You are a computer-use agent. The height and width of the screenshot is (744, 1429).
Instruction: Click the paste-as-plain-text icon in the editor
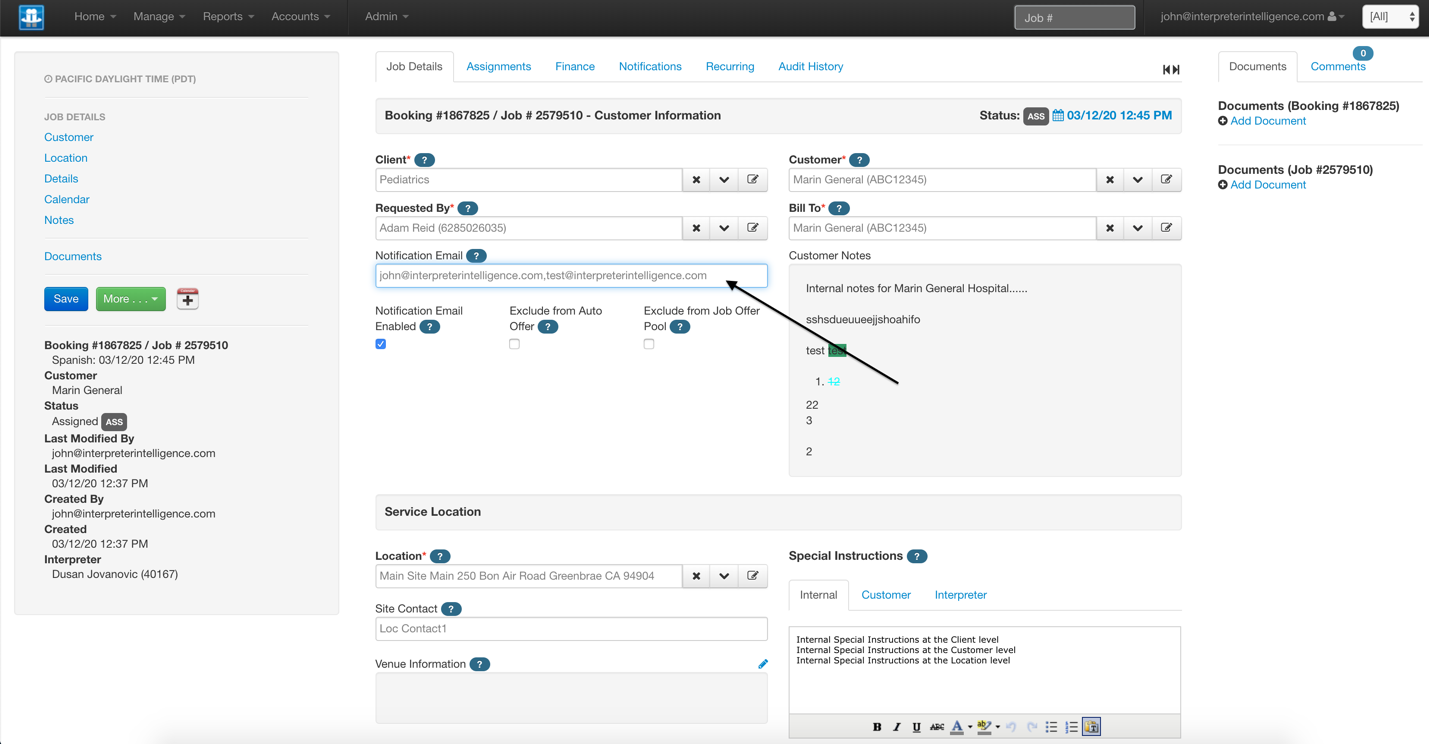tap(1091, 726)
